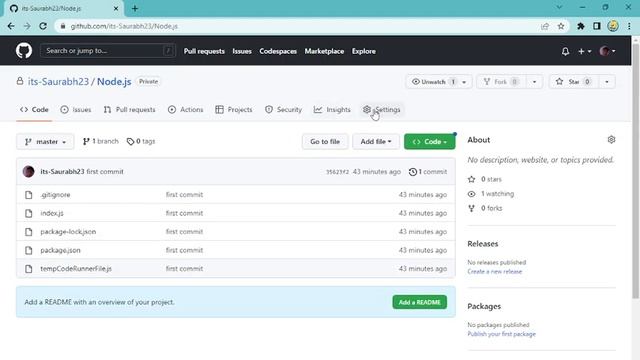
Task: Switch to the Security tab
Action: click(283, 109)
